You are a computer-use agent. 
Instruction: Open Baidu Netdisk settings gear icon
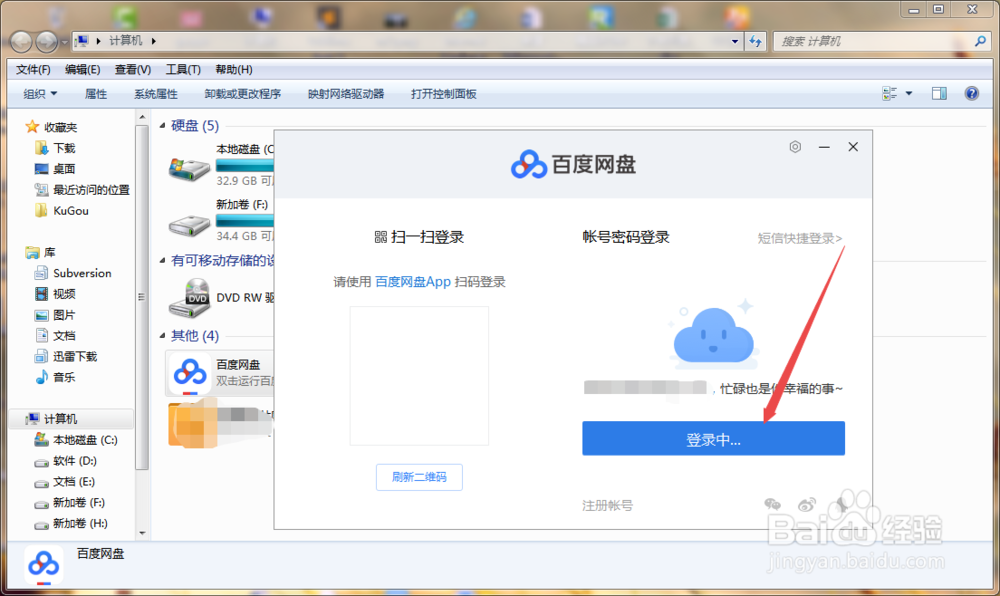click(795, 147)
